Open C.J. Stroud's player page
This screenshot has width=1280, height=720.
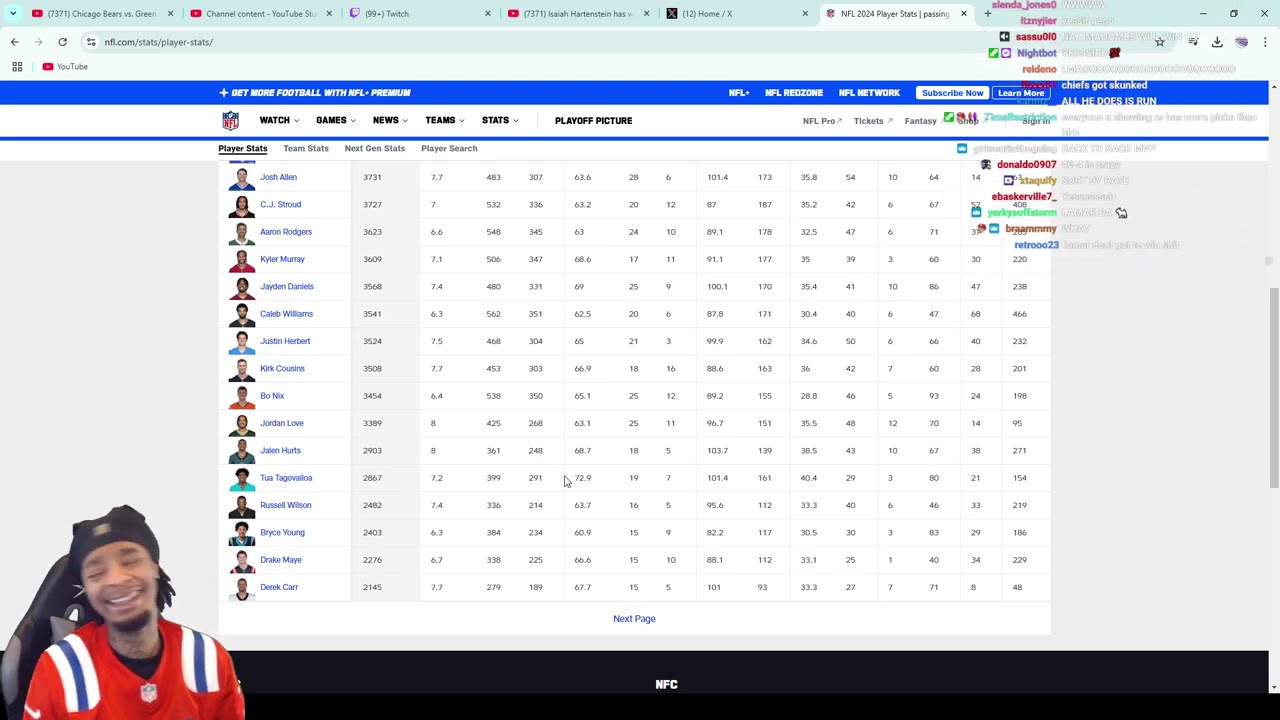280,204
